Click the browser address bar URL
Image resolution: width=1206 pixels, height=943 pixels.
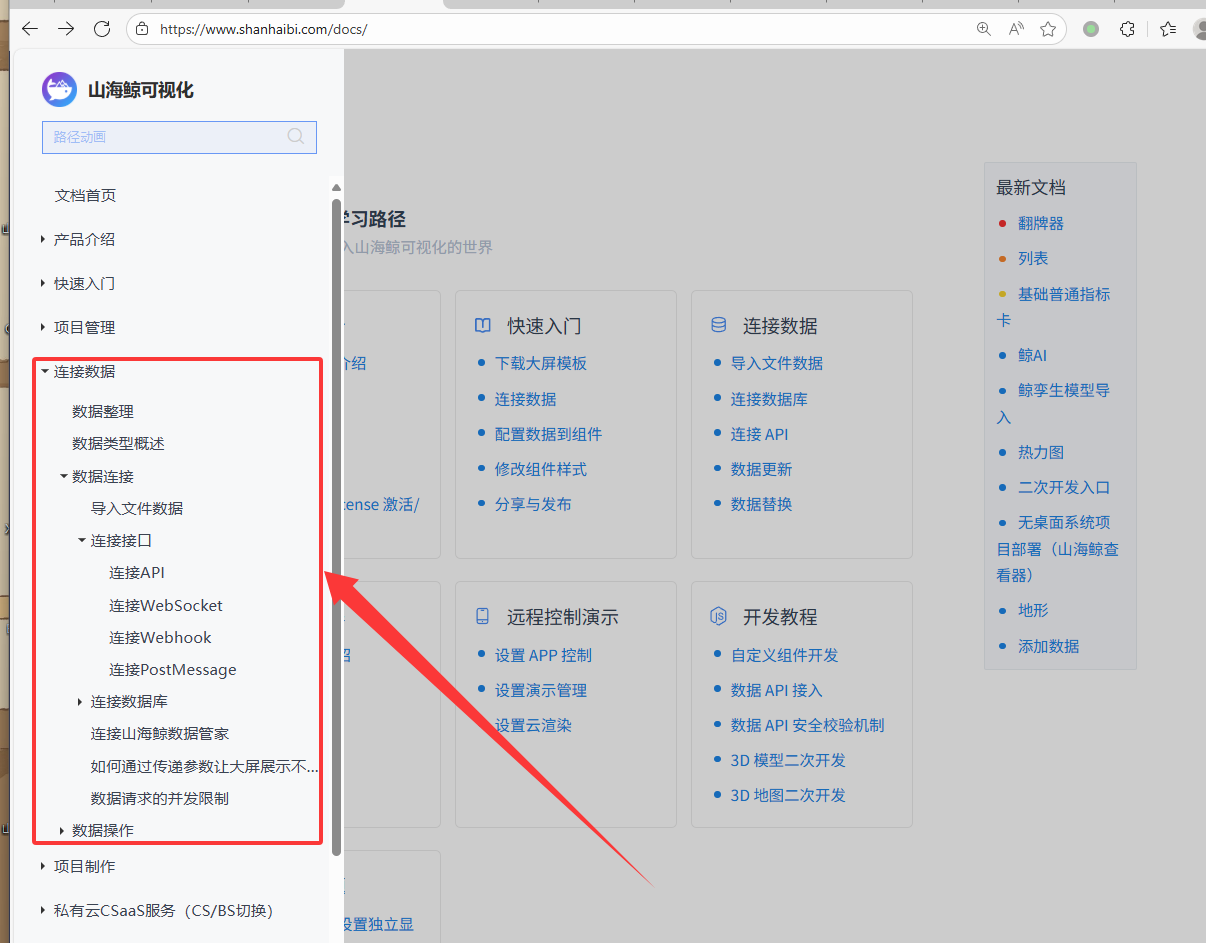click(264, 29)
